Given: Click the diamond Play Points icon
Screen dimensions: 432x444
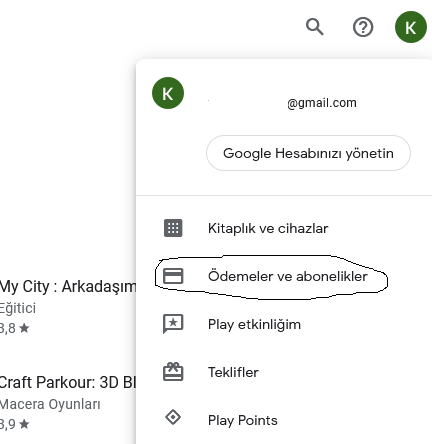Looking at the screenshot, I should pos(173,417).
